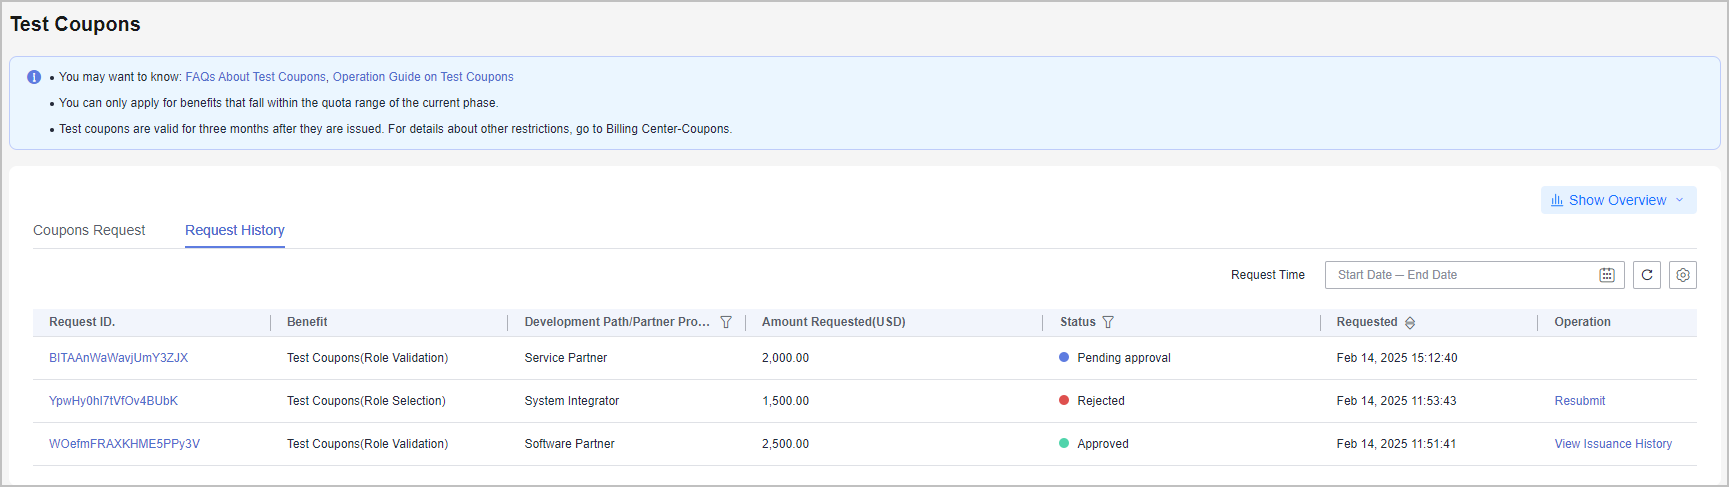
Task: Select the Request History tab
Action: pyautogui.click(x=235, y=230)
